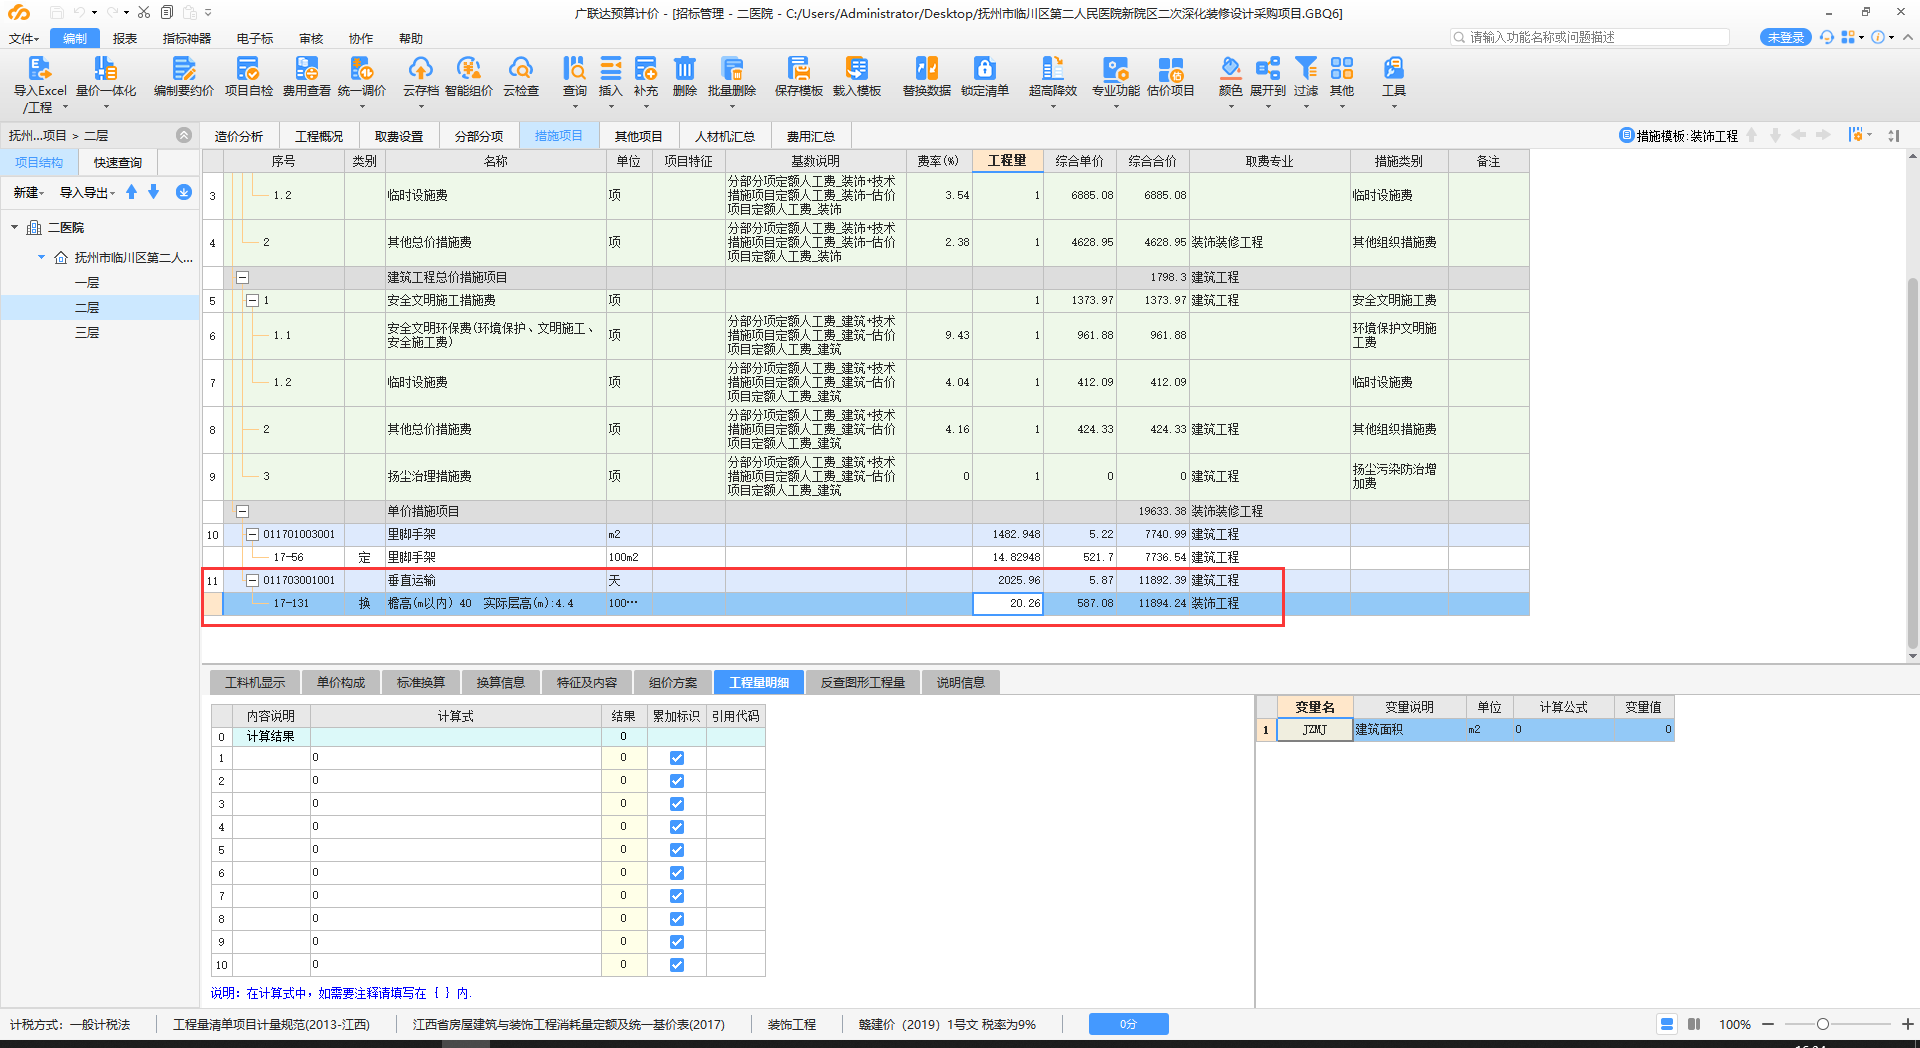The image size is (1920, 1048).
Task: Click the 0分 score button
Action: point(1128,1024)
